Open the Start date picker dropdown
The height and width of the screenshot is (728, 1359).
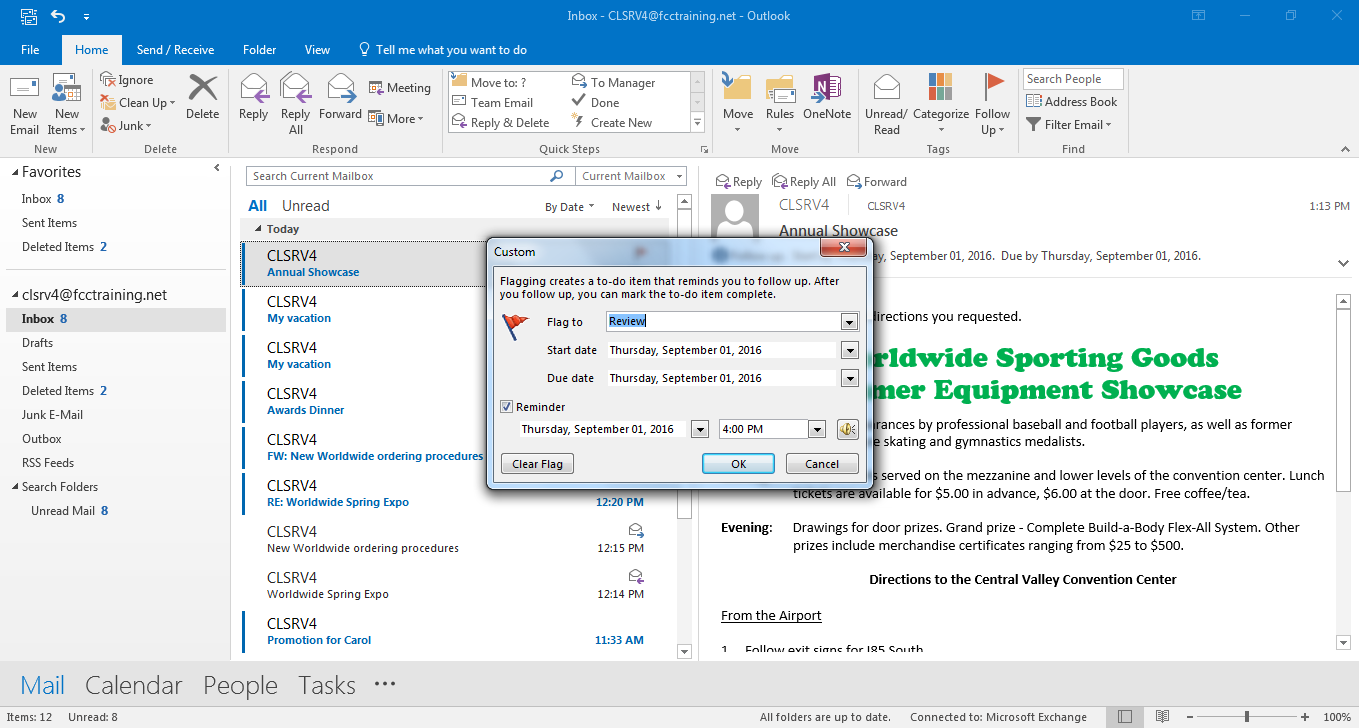coord(850,350)
